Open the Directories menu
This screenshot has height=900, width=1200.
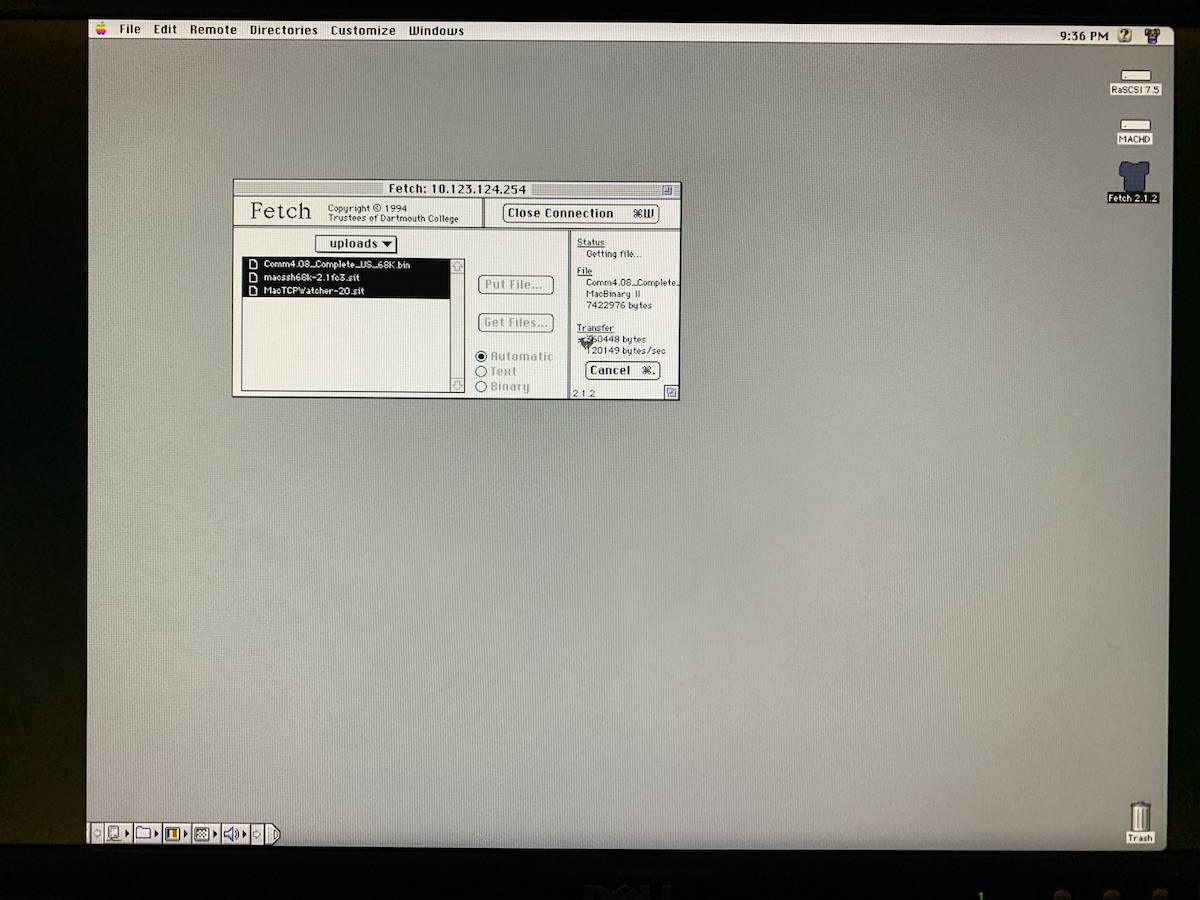(x=283, y=30)
